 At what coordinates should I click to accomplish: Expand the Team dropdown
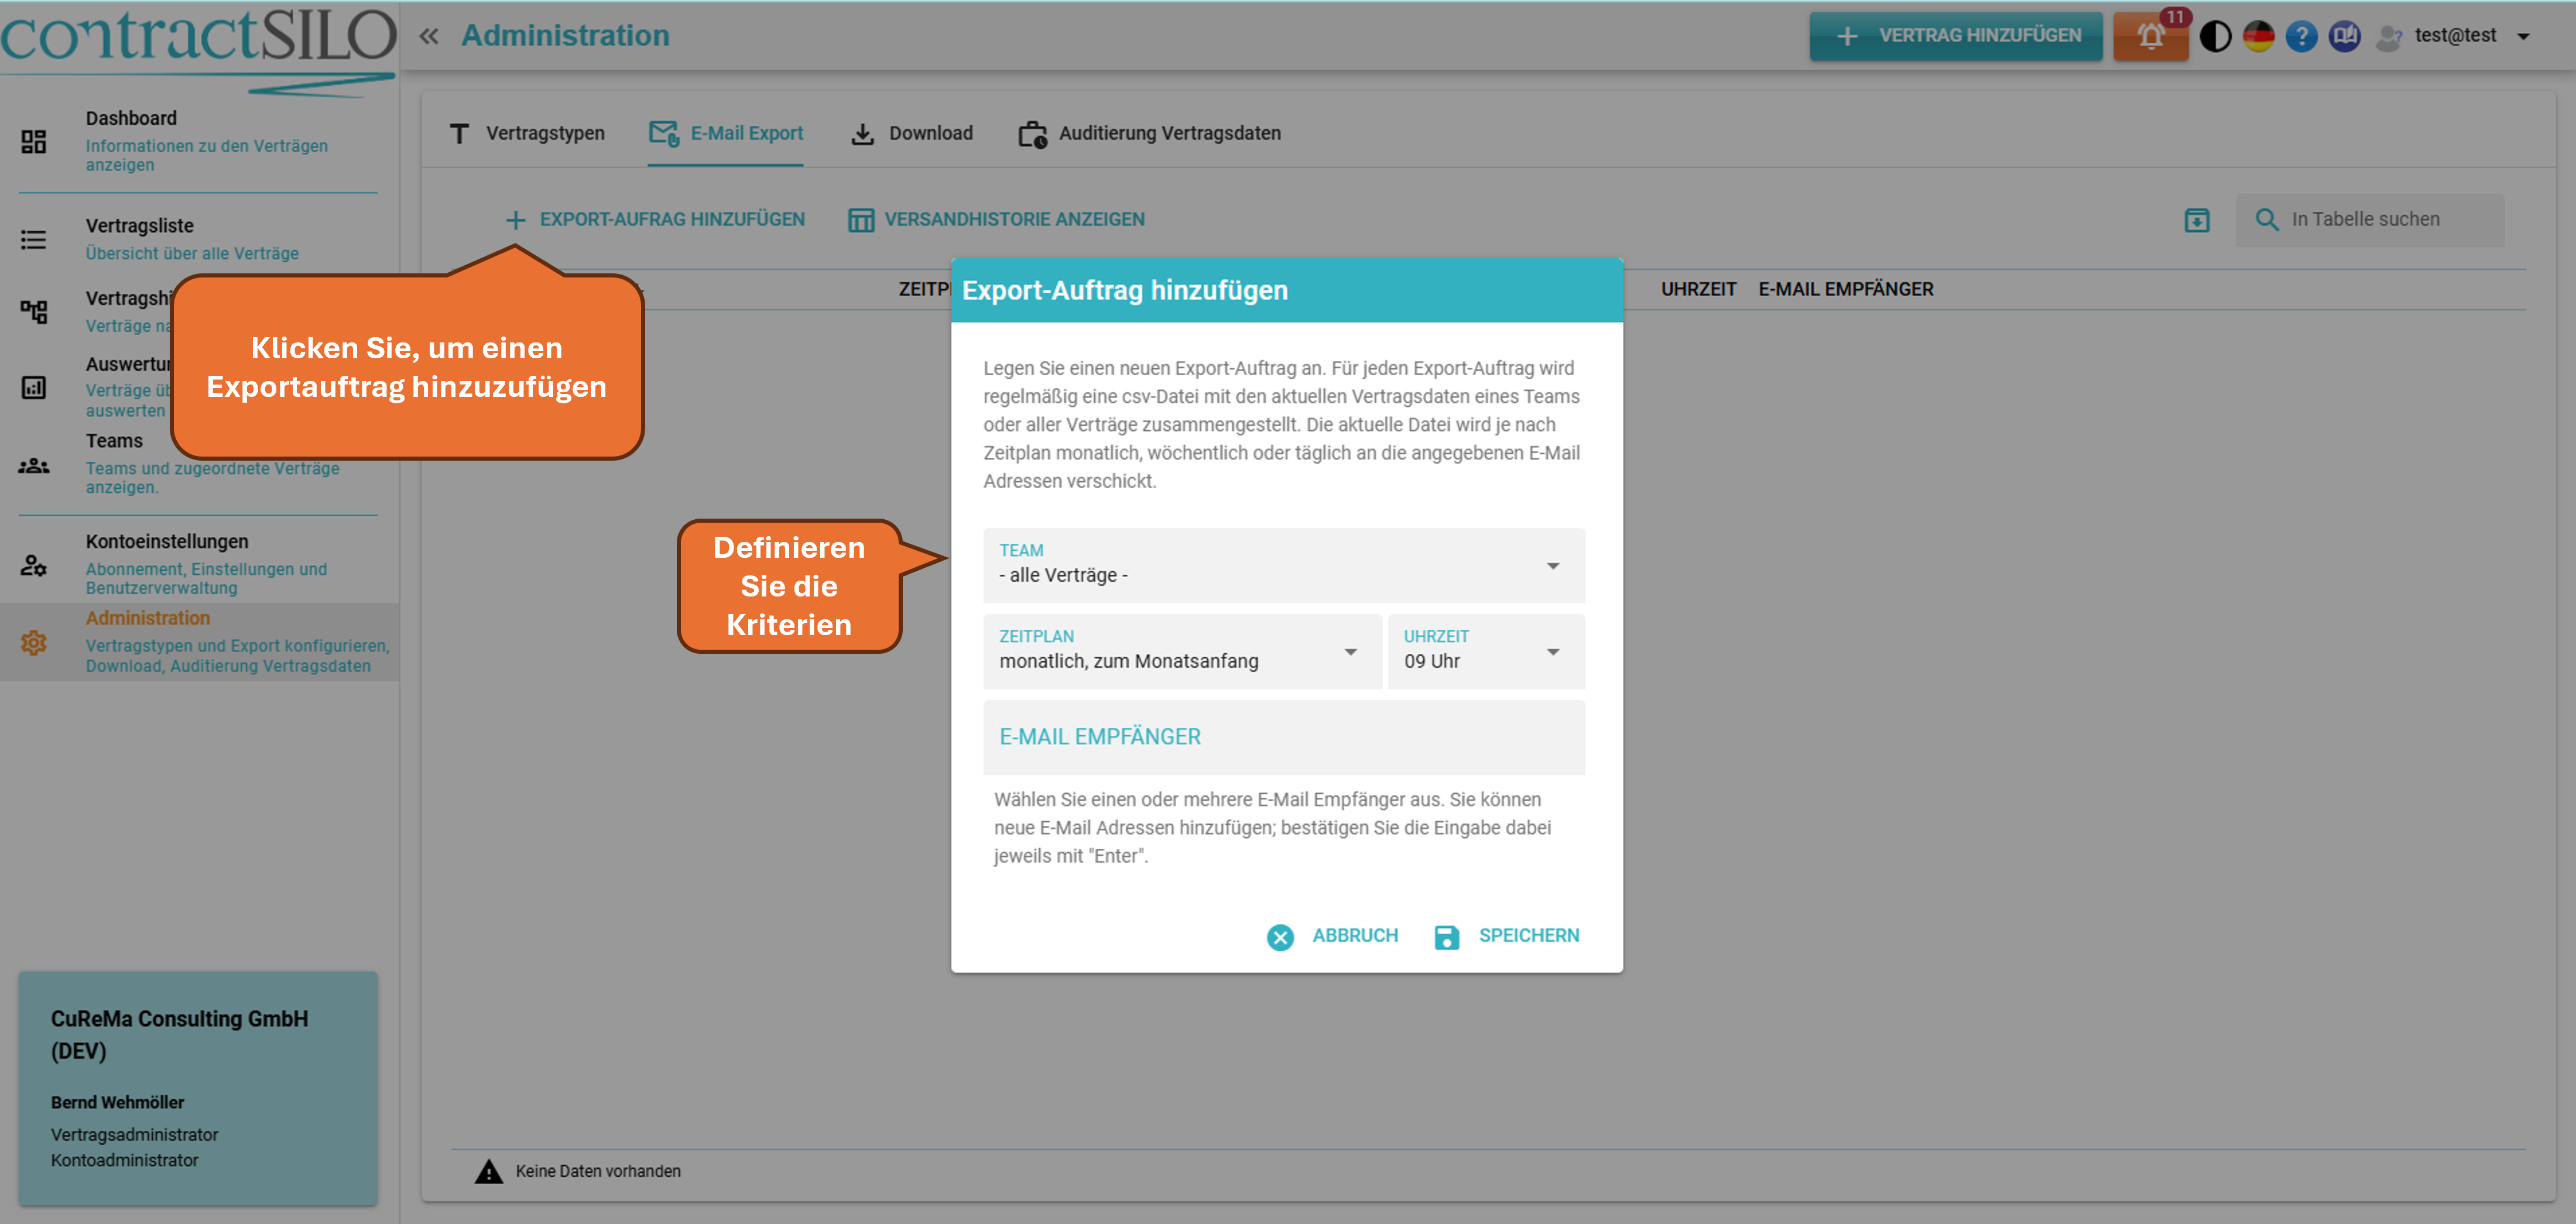(1283, 566)
